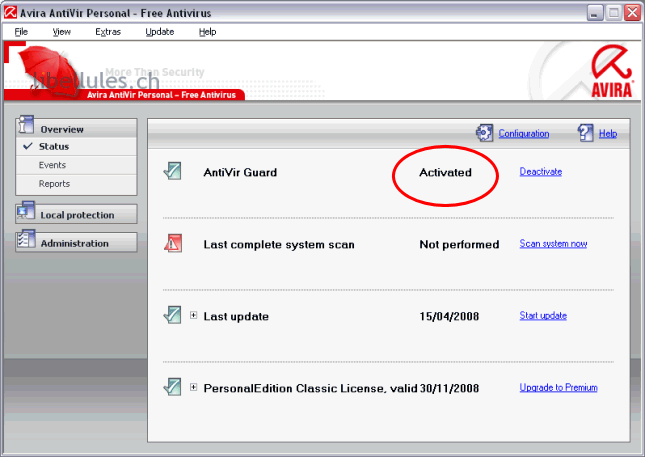The width and height of the screenshot is (645, 457).
Task: Open the Extras menu
Action: pyautogui.click(x=108, y=32)
